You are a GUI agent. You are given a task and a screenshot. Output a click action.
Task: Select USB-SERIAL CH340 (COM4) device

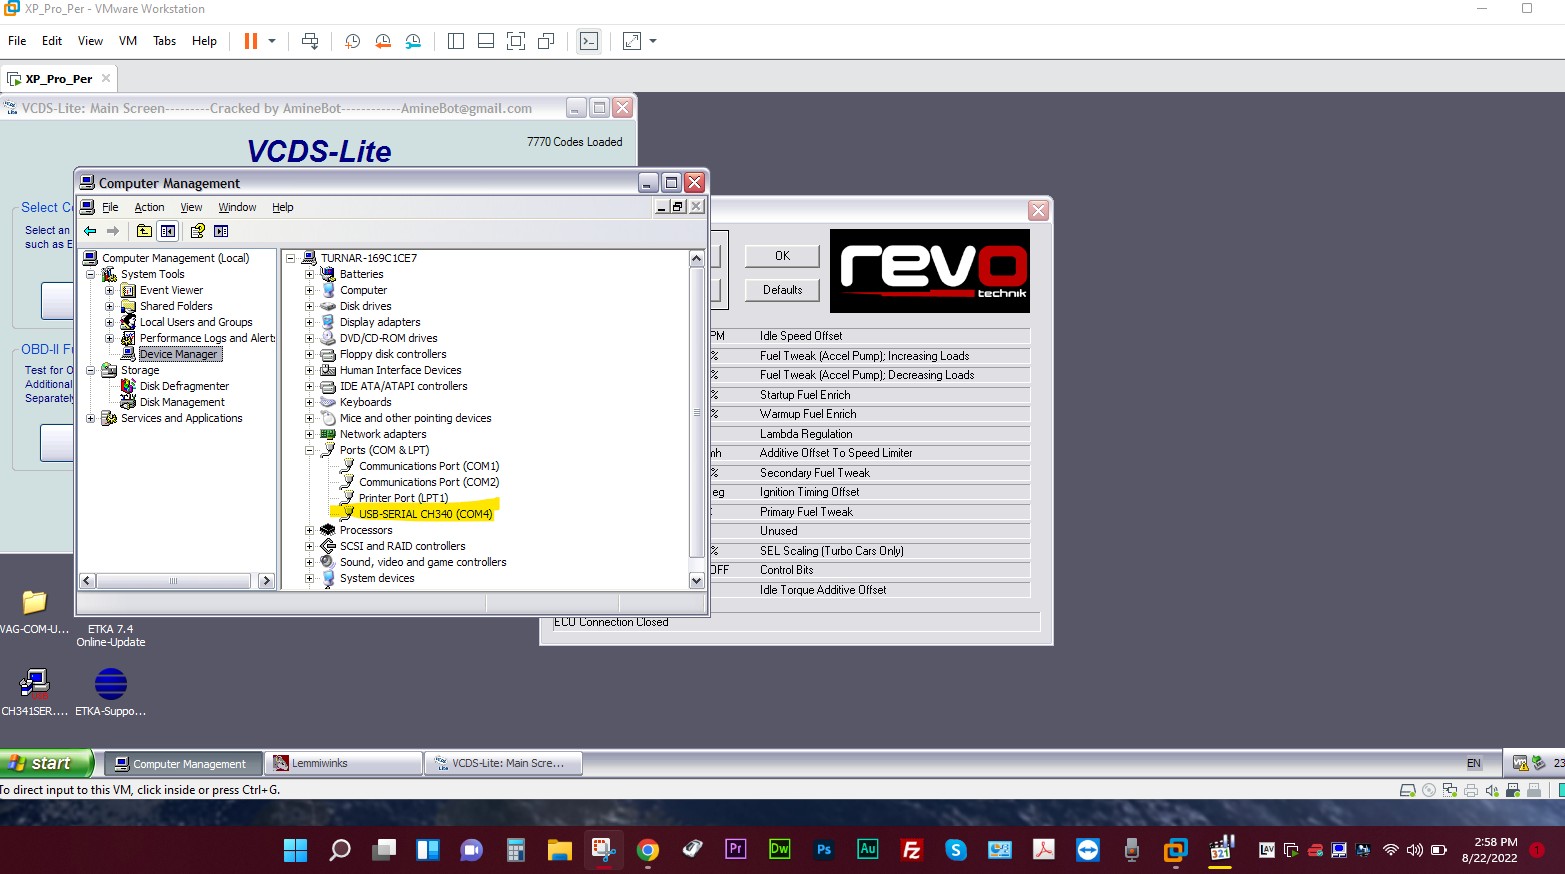[x=425, y=514]
